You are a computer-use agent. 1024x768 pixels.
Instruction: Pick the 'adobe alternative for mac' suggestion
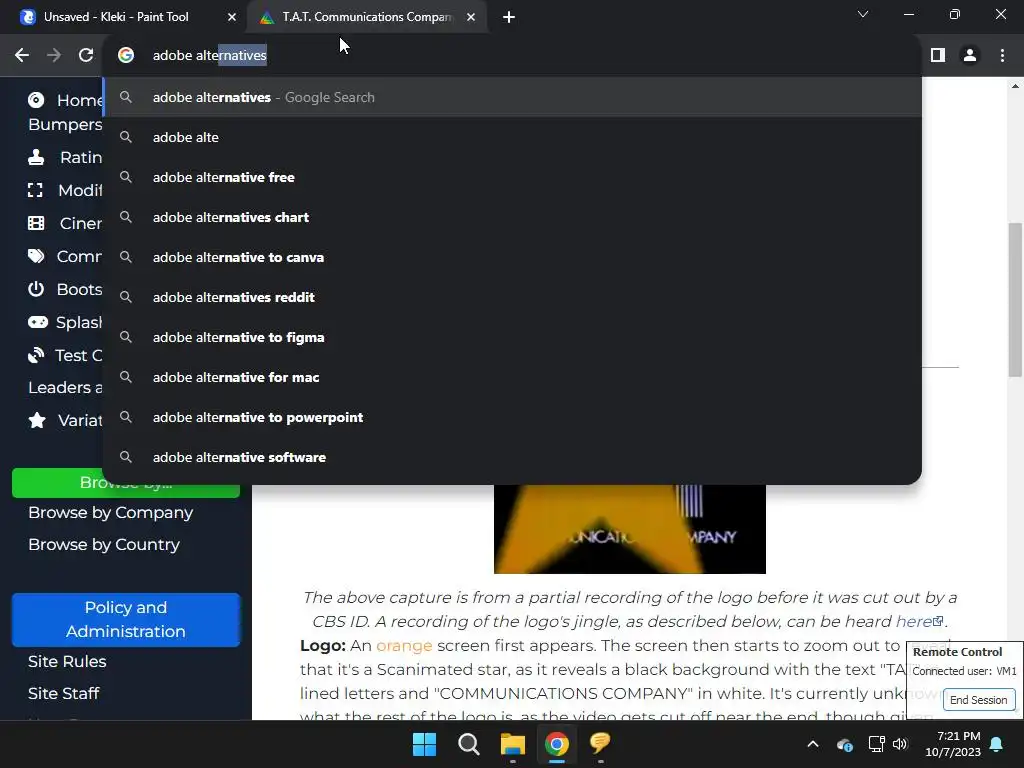tap(513, 377)
